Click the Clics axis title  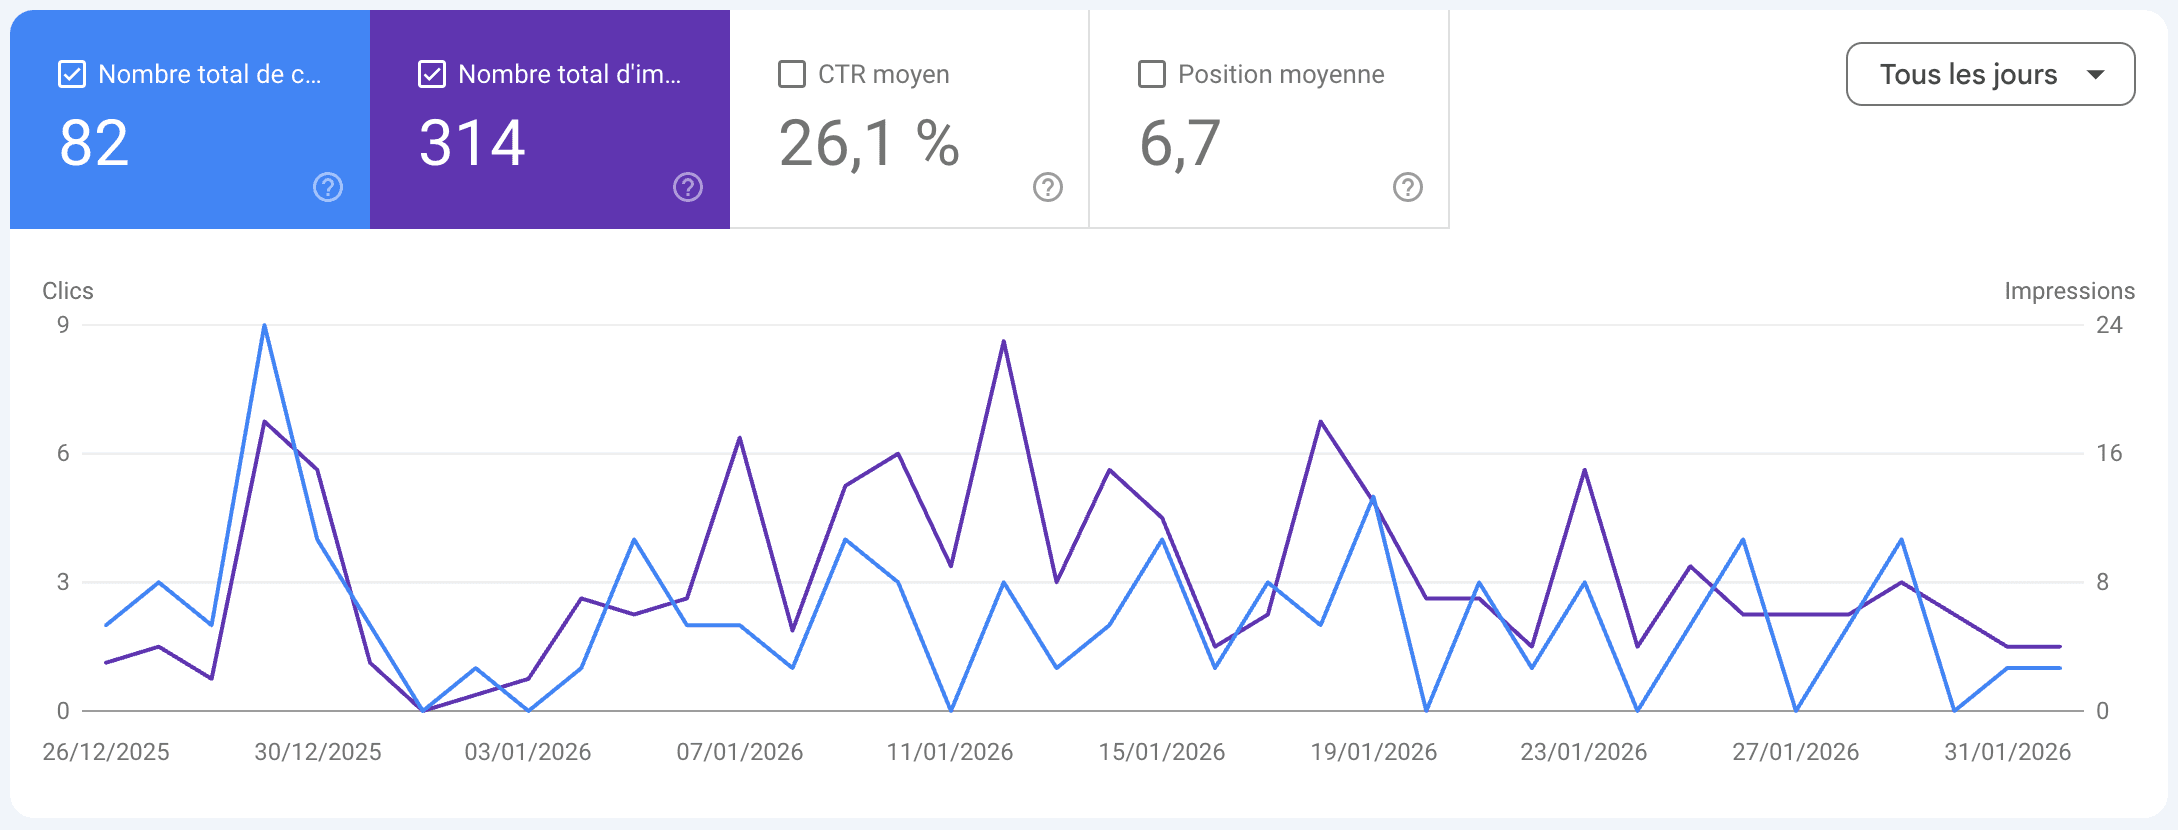(68, 291)
